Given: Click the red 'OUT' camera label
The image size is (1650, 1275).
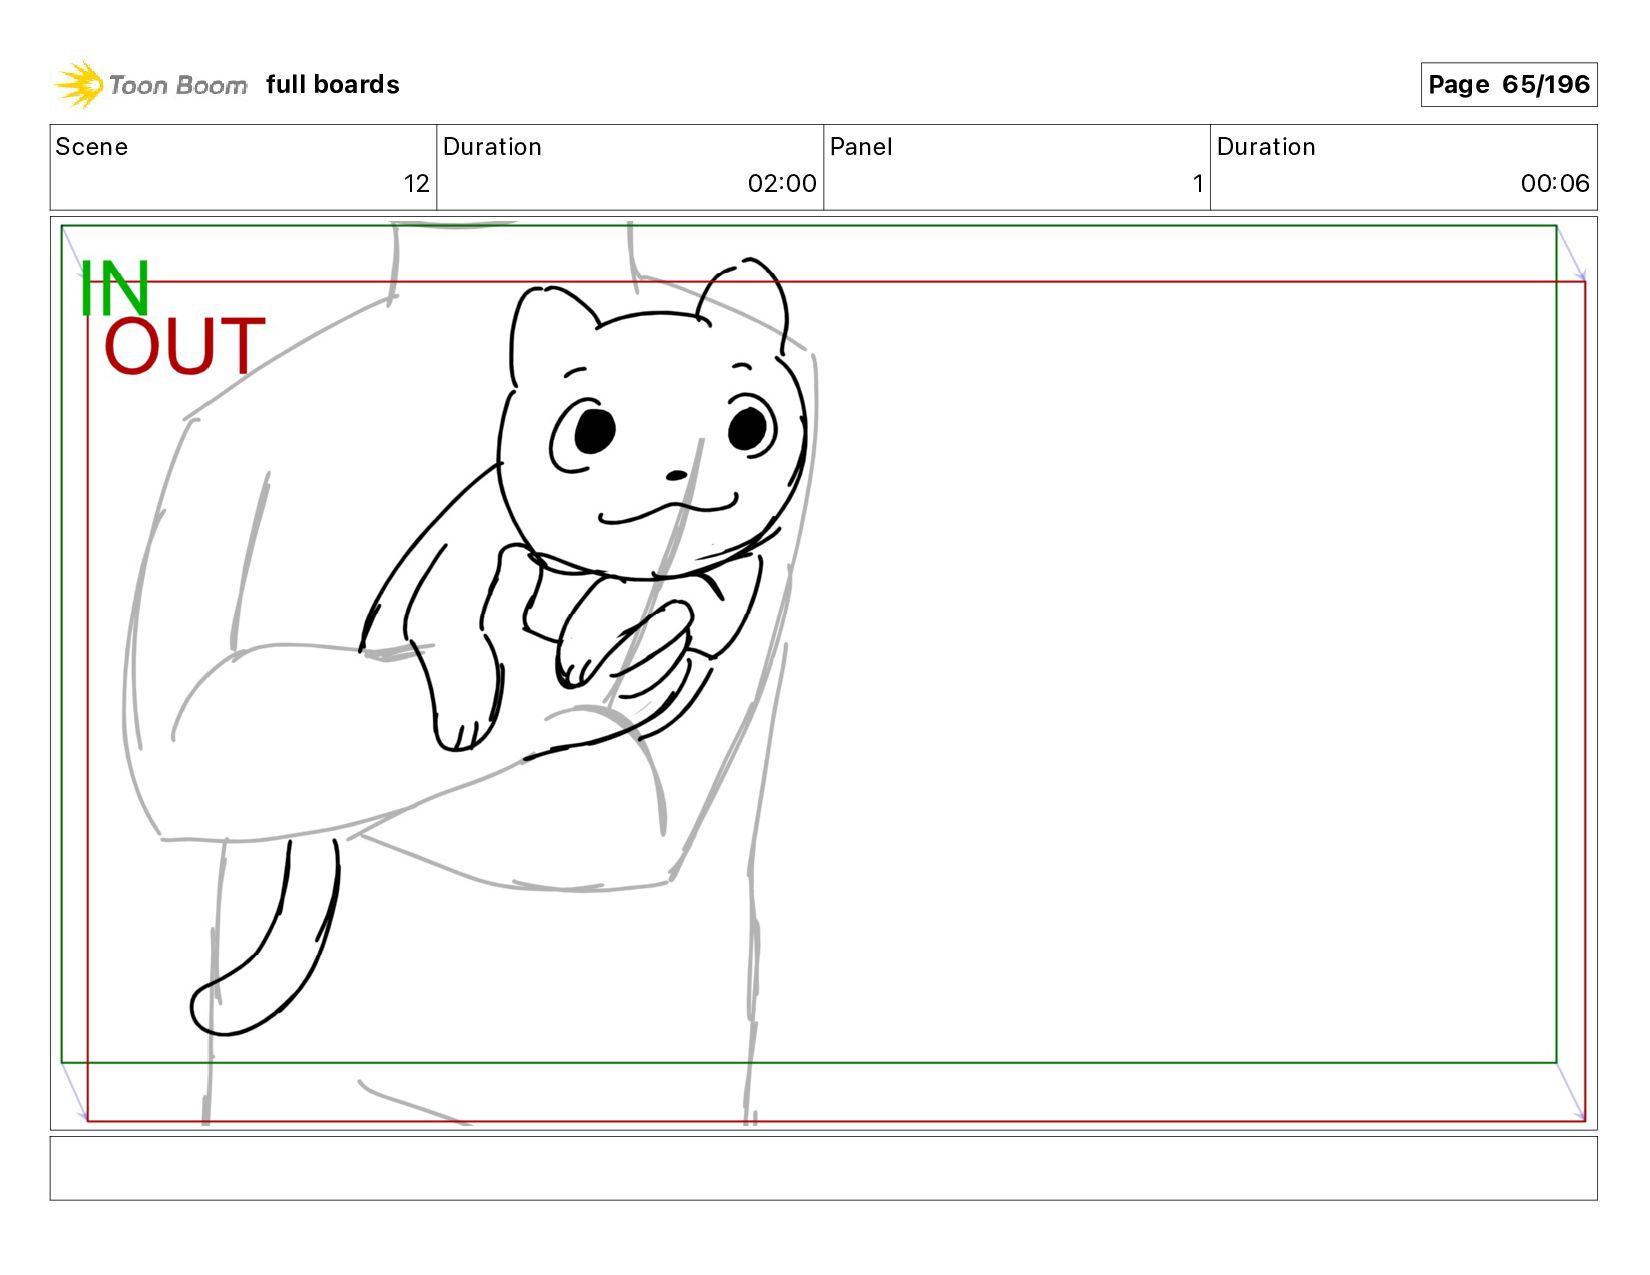Looking at the screenshot, I should pyautogui.click(x=185, y=347).
